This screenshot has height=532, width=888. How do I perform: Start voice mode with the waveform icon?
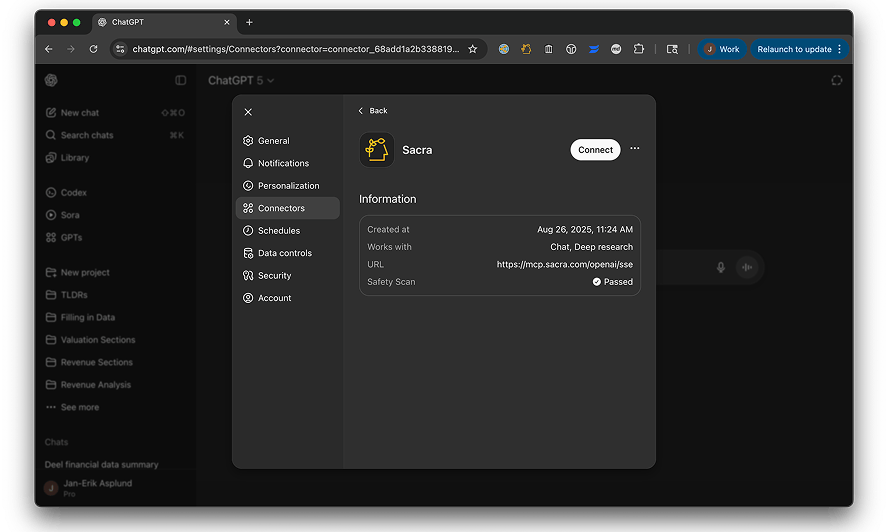747,267
